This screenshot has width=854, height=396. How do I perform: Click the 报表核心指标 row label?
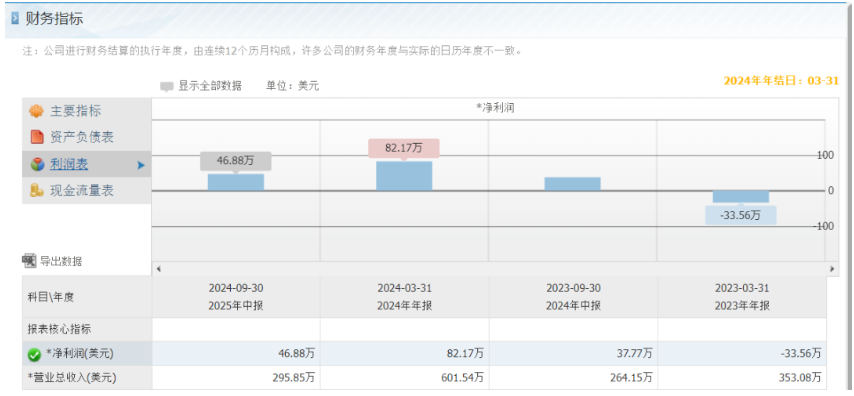pyautogui.click(x=59, y=330)
